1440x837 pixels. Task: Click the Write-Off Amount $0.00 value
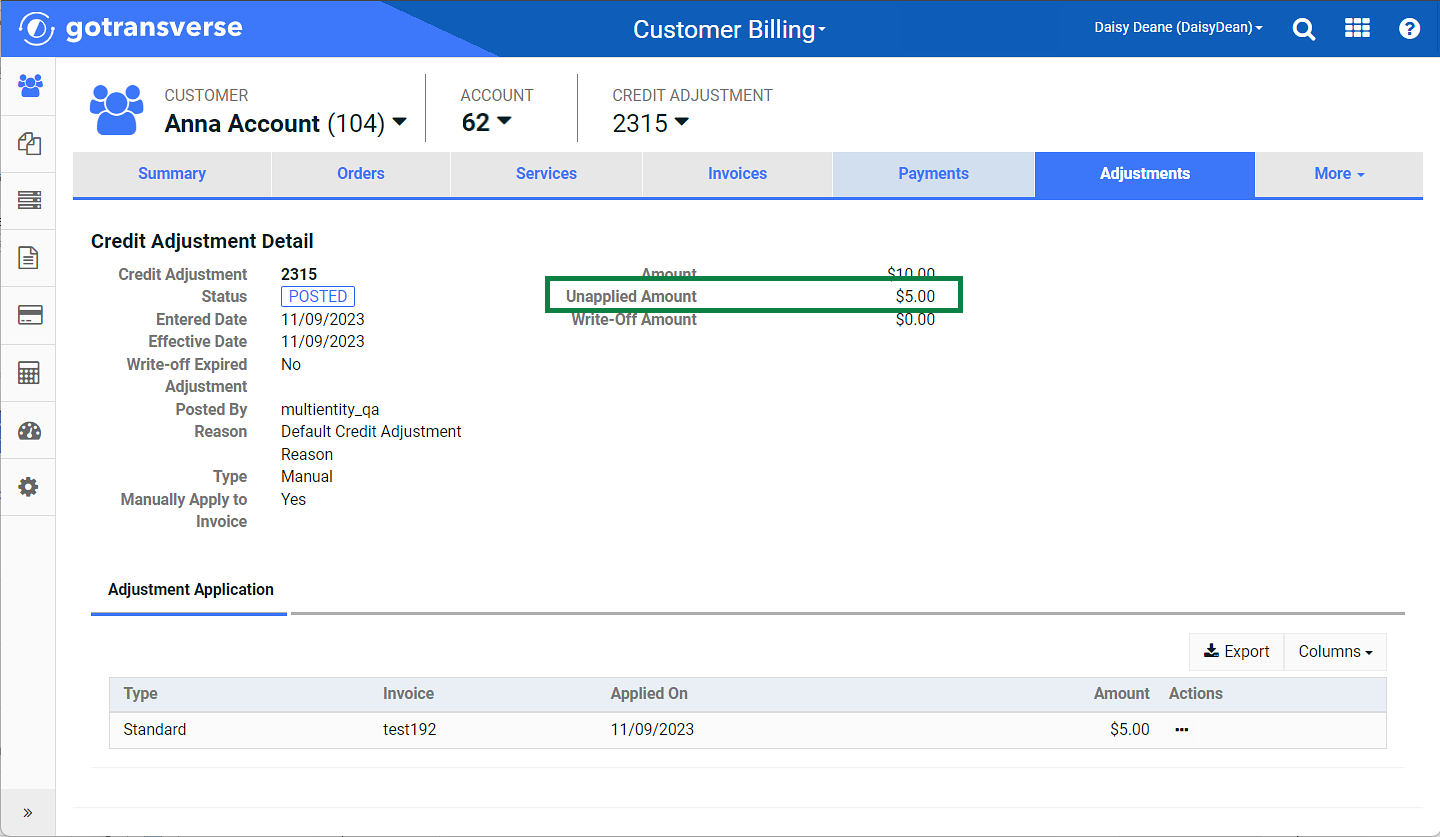coord(915,320)
